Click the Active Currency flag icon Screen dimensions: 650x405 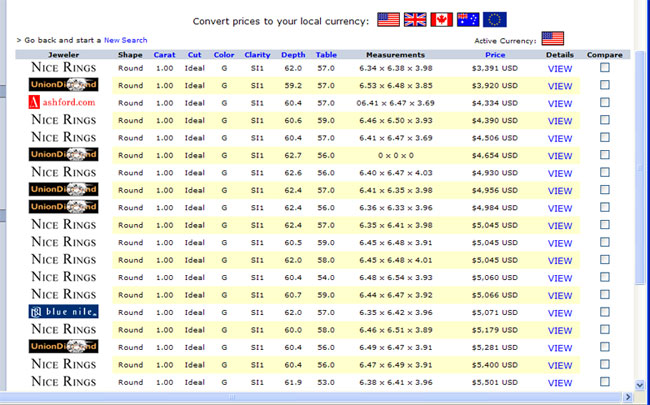point(552,39)
